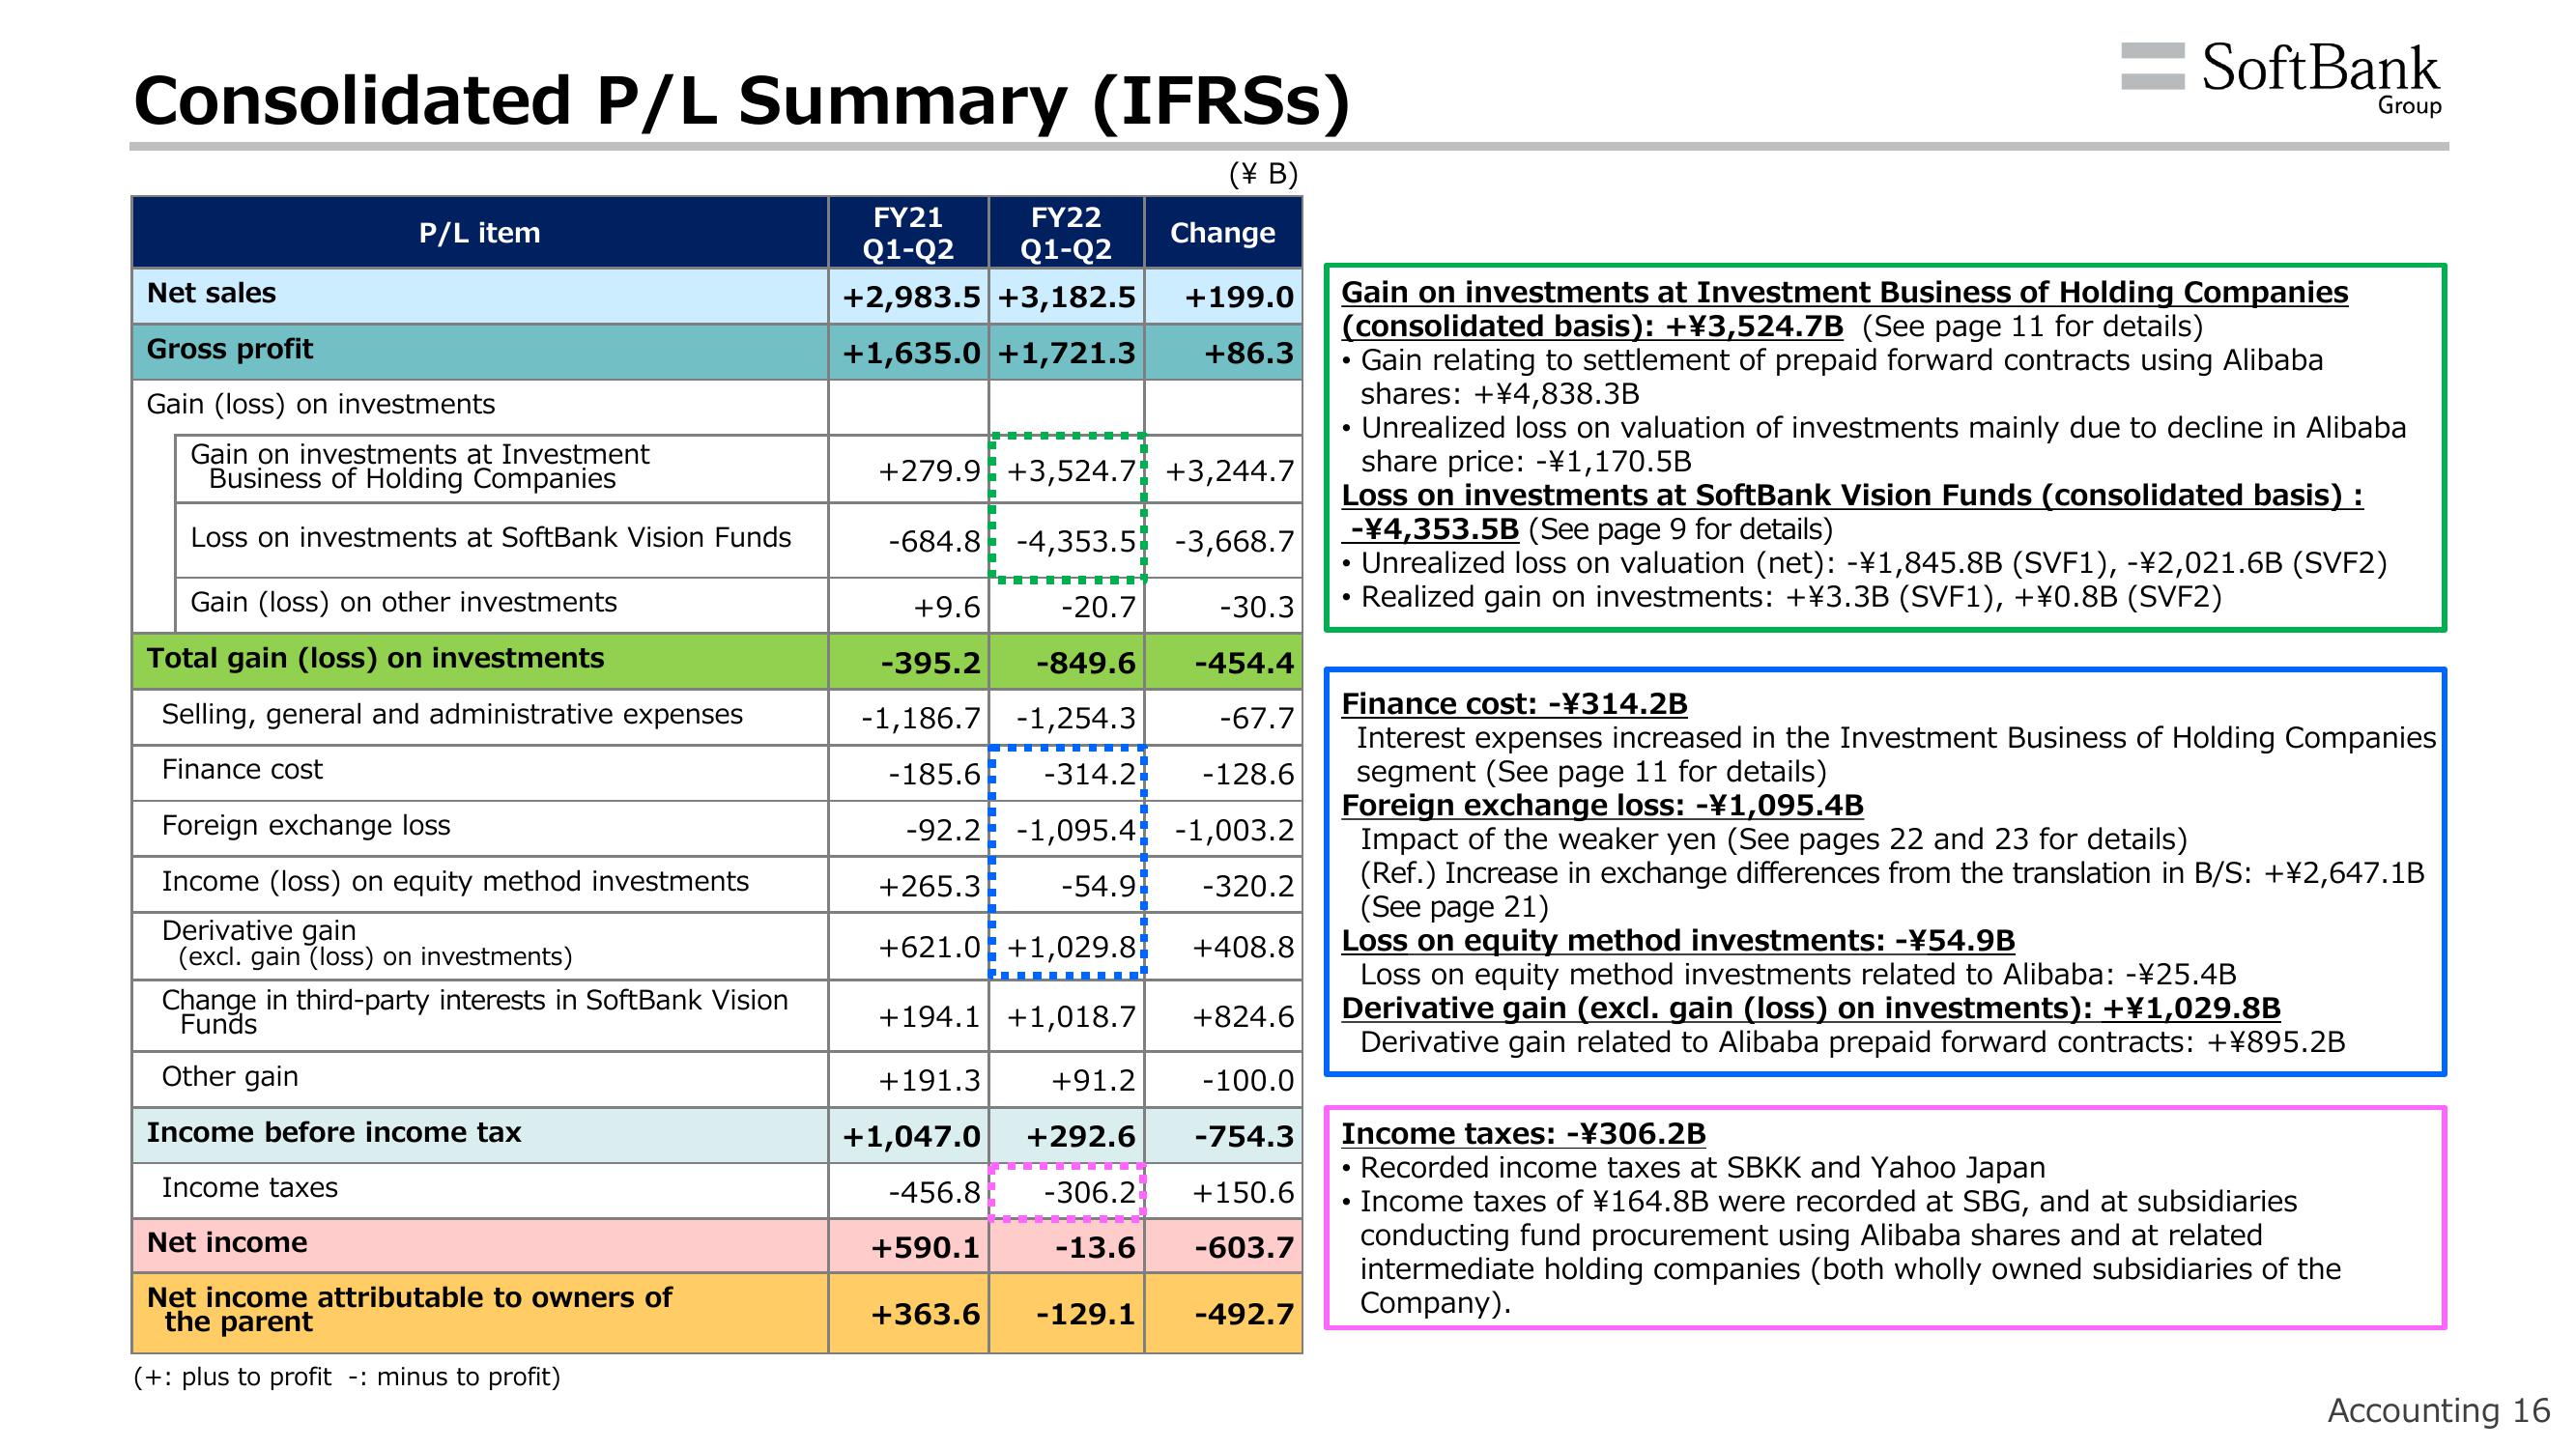
Task: Click '(See page 11 for details)' in green box
Action: tap(2032, 326)
